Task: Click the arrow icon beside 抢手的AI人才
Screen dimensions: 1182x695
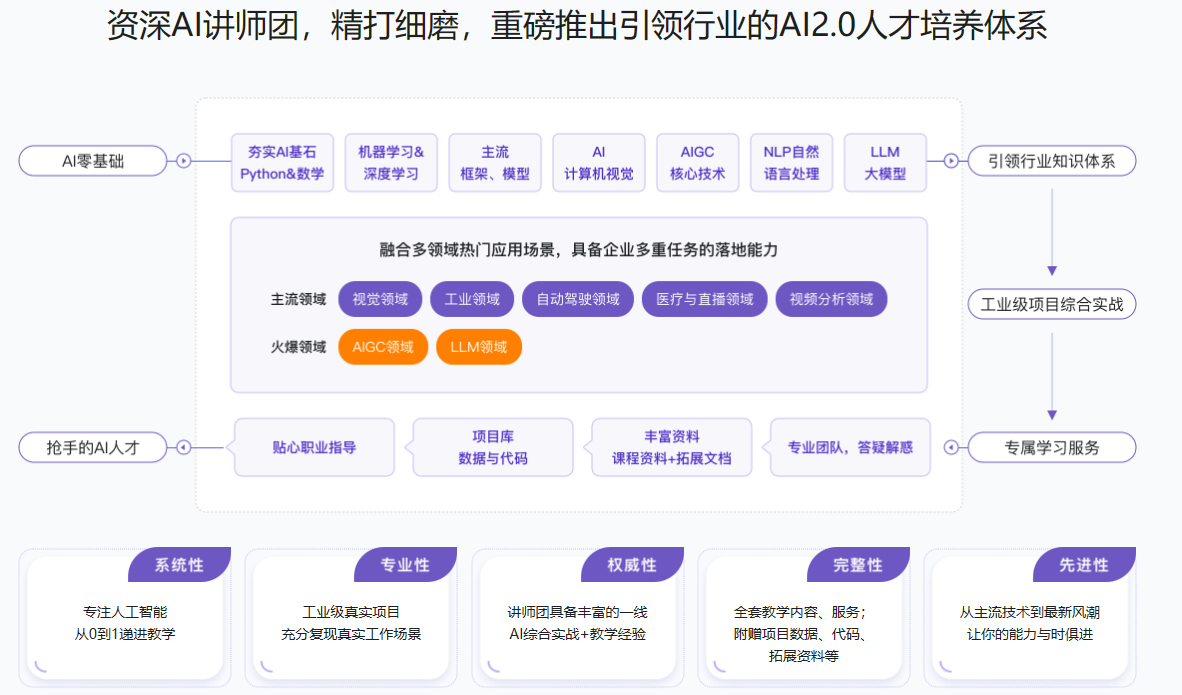Action: [183, 447]
